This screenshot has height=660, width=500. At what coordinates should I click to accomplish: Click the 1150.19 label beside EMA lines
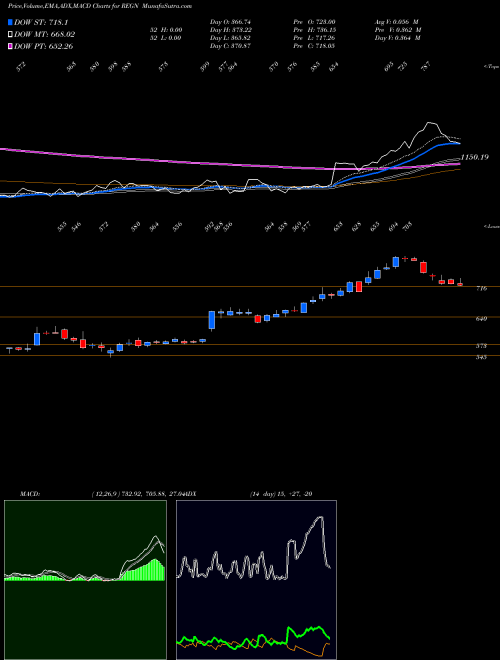tap(474, 157)
